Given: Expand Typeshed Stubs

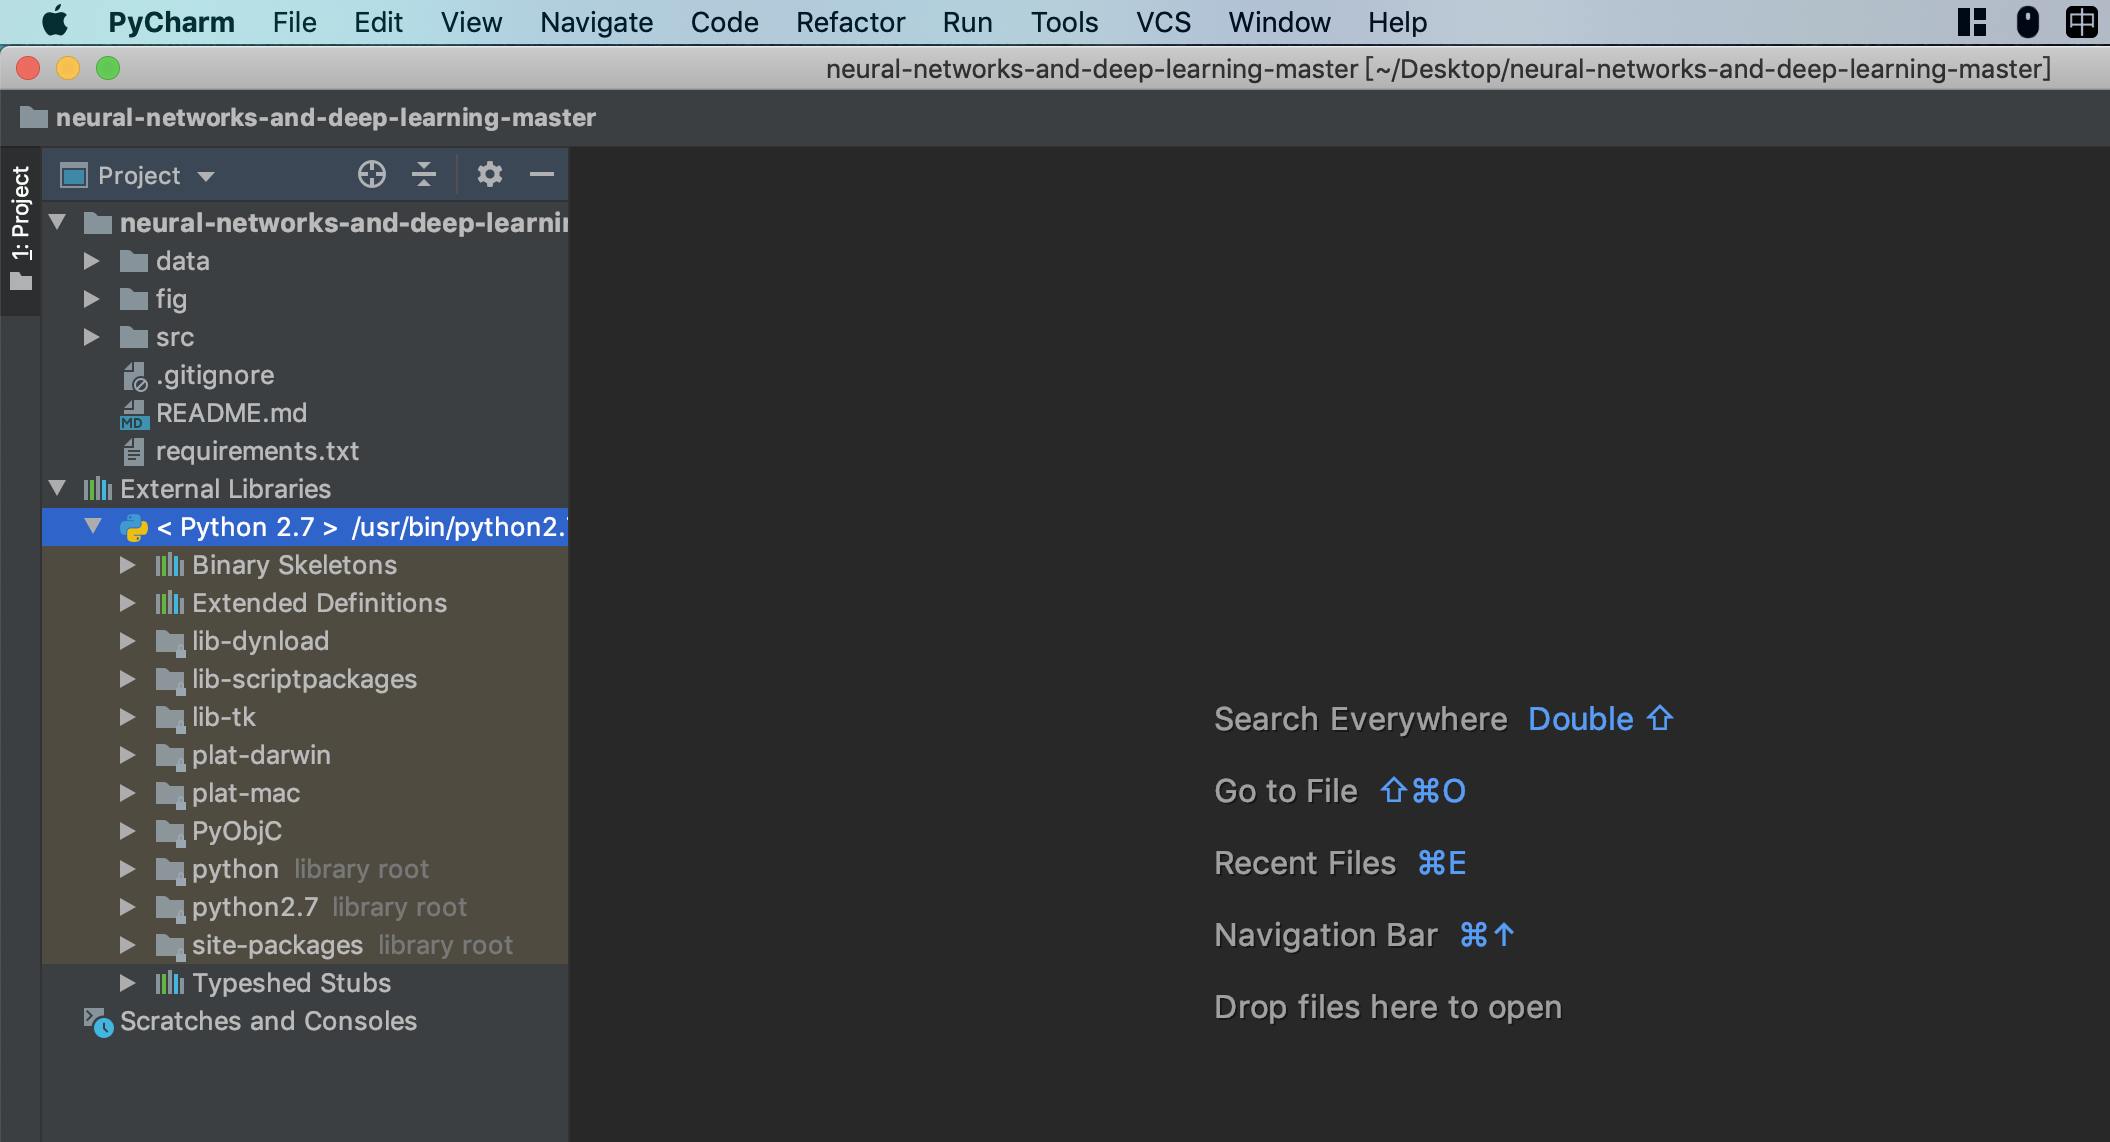Looking at the screenshot, I should 128,984.
